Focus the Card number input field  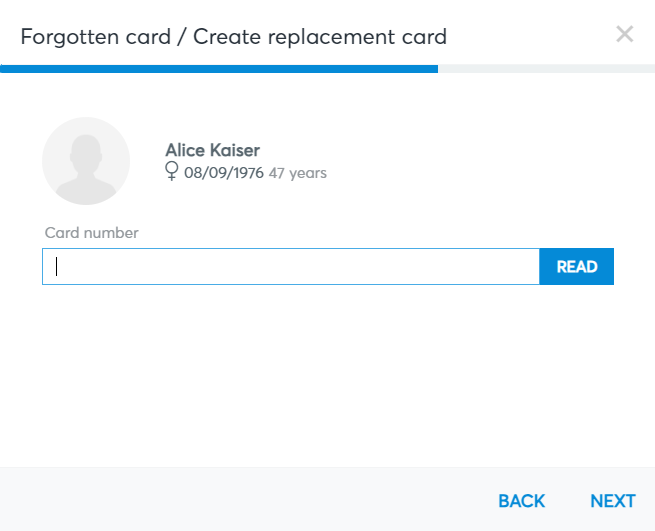[291, 267]
